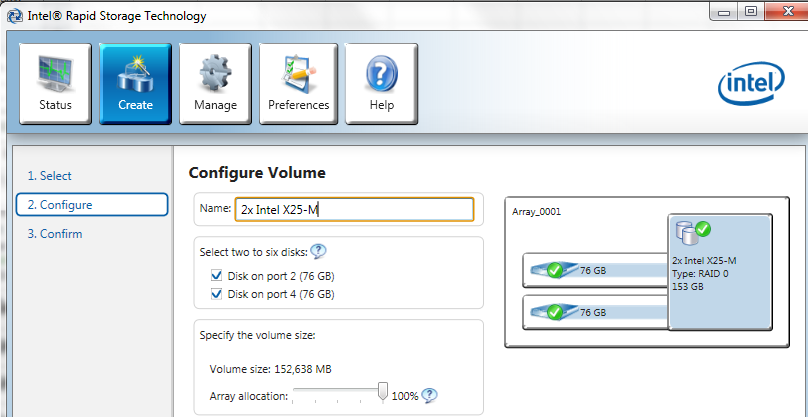Open the Help section

(x=381, y=84)
